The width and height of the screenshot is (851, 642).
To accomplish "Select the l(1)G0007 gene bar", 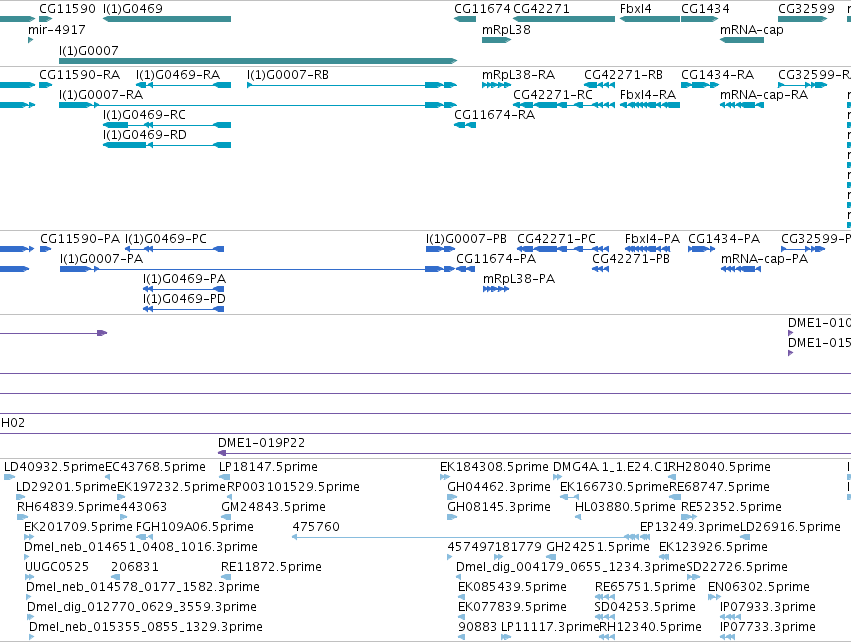I will [258, 61].
